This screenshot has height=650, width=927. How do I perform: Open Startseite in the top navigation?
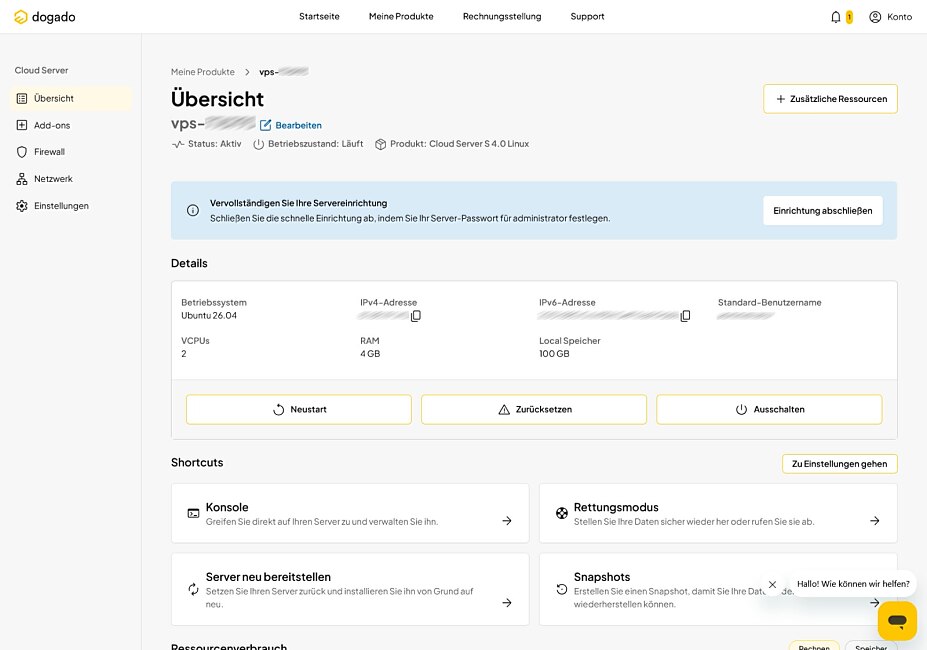point(319,17)
